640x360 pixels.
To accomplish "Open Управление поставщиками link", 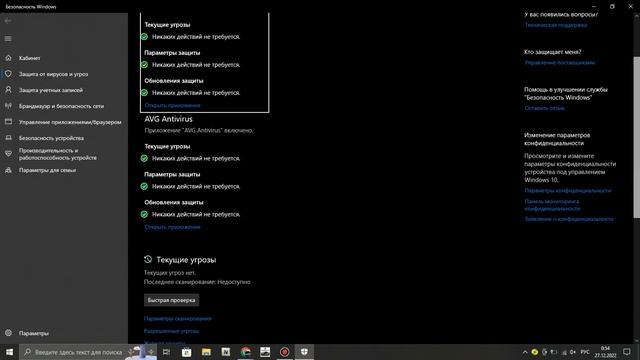I will (x=560, y=62).
